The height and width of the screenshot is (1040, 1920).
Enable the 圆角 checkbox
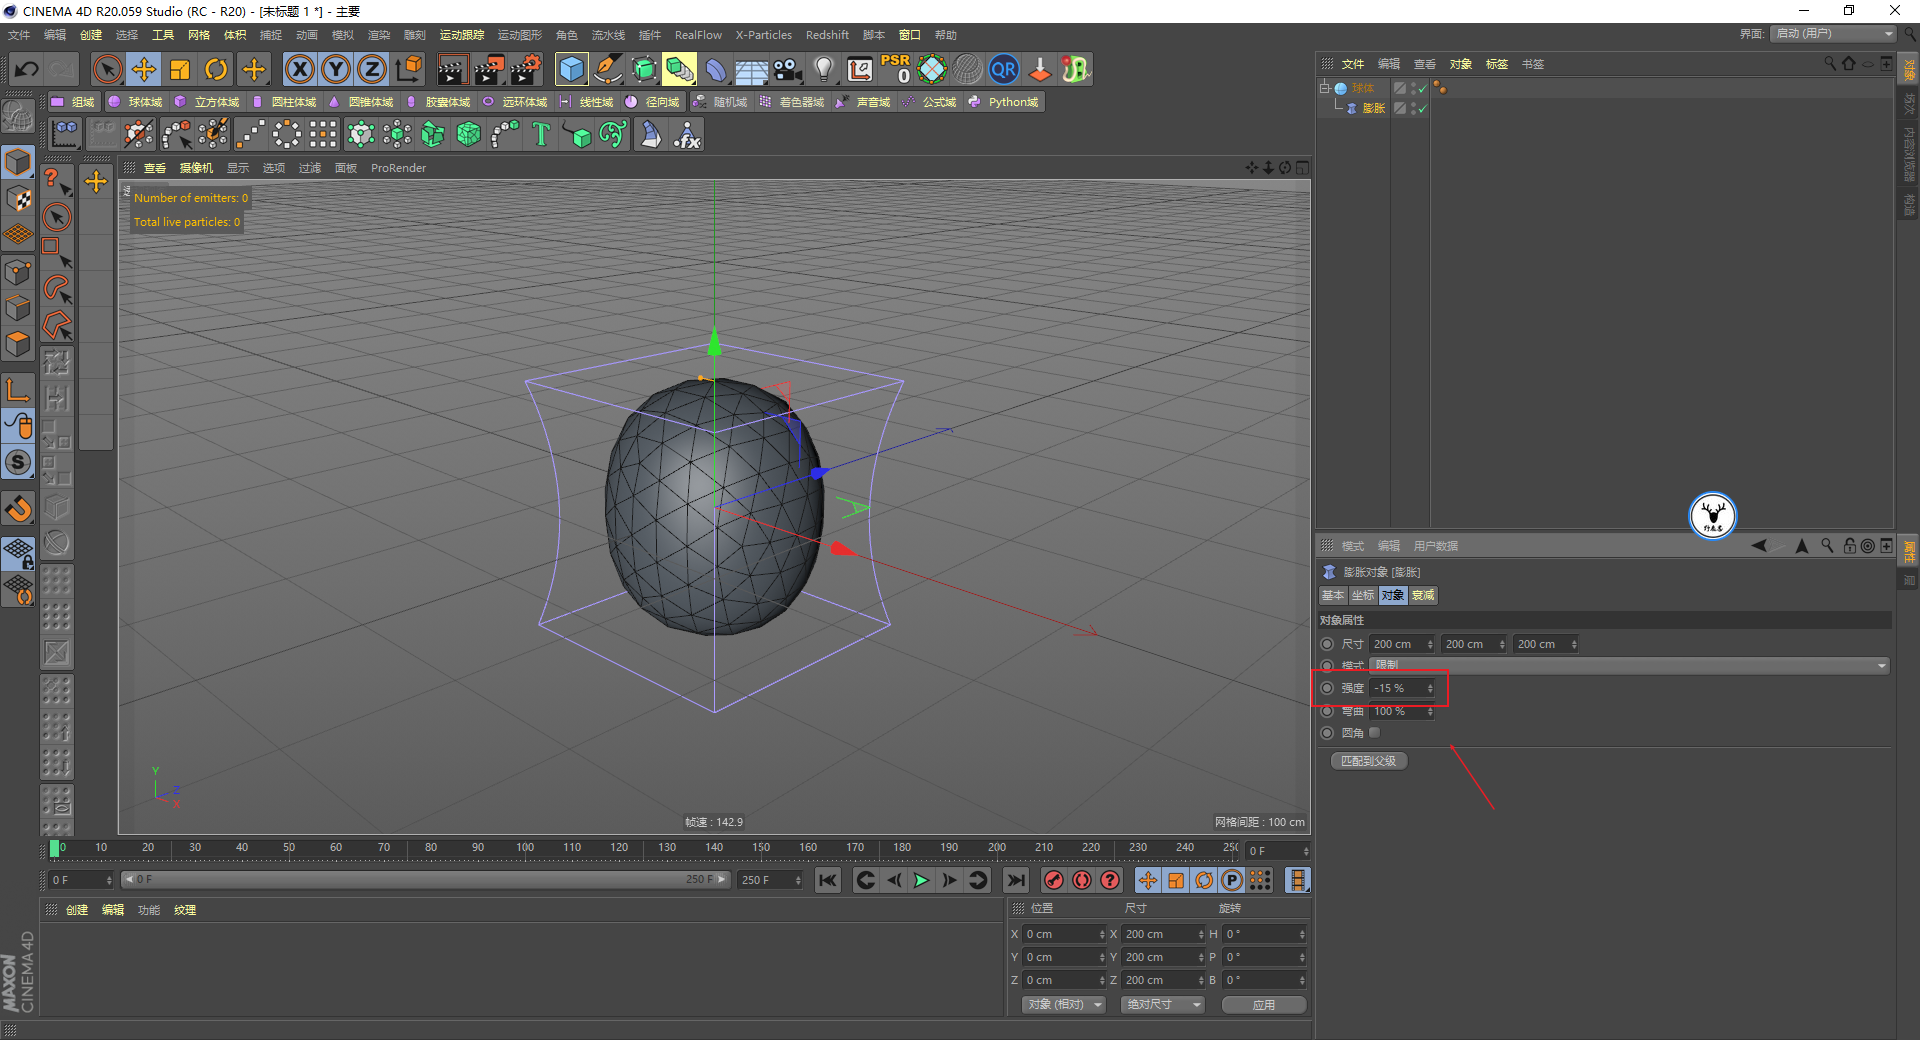1375,733
